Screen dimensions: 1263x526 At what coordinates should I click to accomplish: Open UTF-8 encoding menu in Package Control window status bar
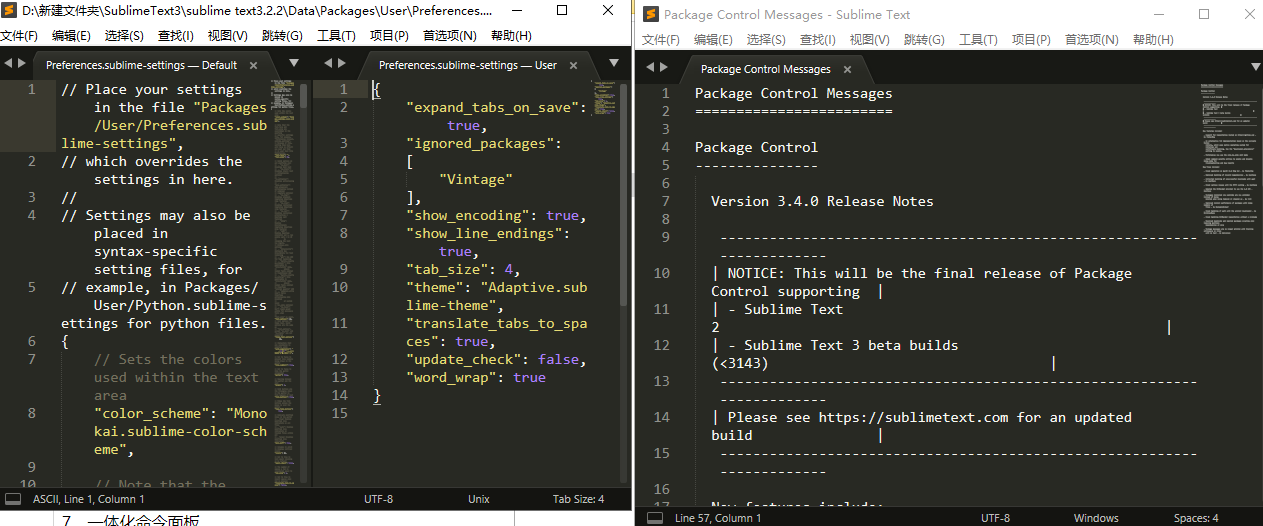click(x=995, y=518)
